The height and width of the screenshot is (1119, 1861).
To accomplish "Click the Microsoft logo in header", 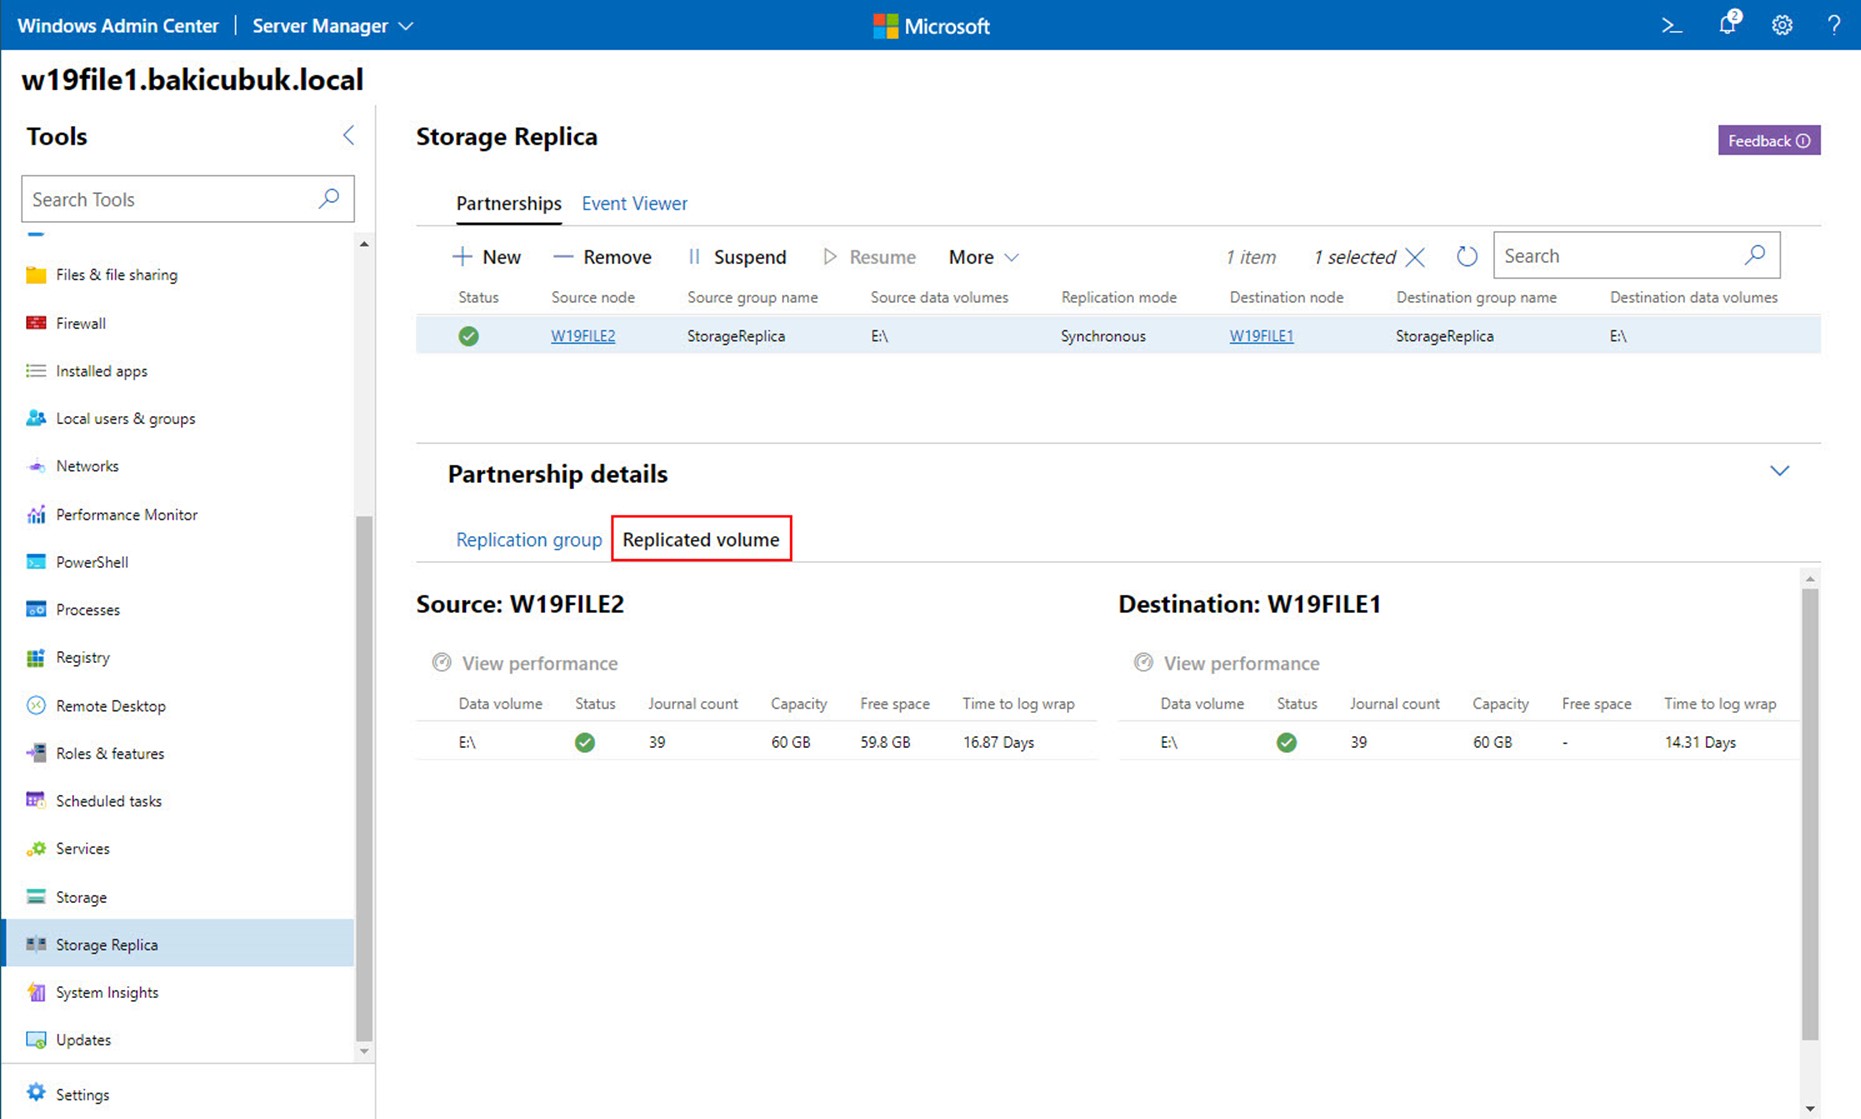I will tap(931, 26).
